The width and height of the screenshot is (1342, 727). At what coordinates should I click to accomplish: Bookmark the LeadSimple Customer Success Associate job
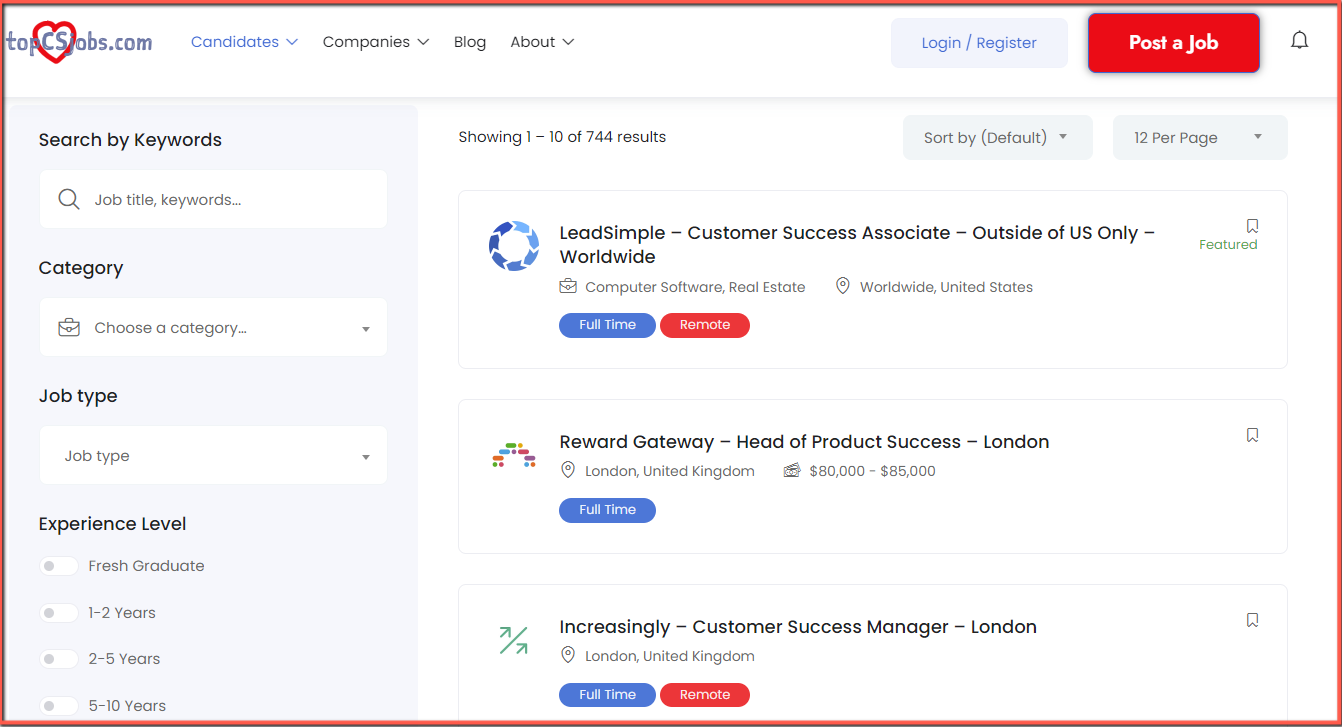tap(1252, 226)
